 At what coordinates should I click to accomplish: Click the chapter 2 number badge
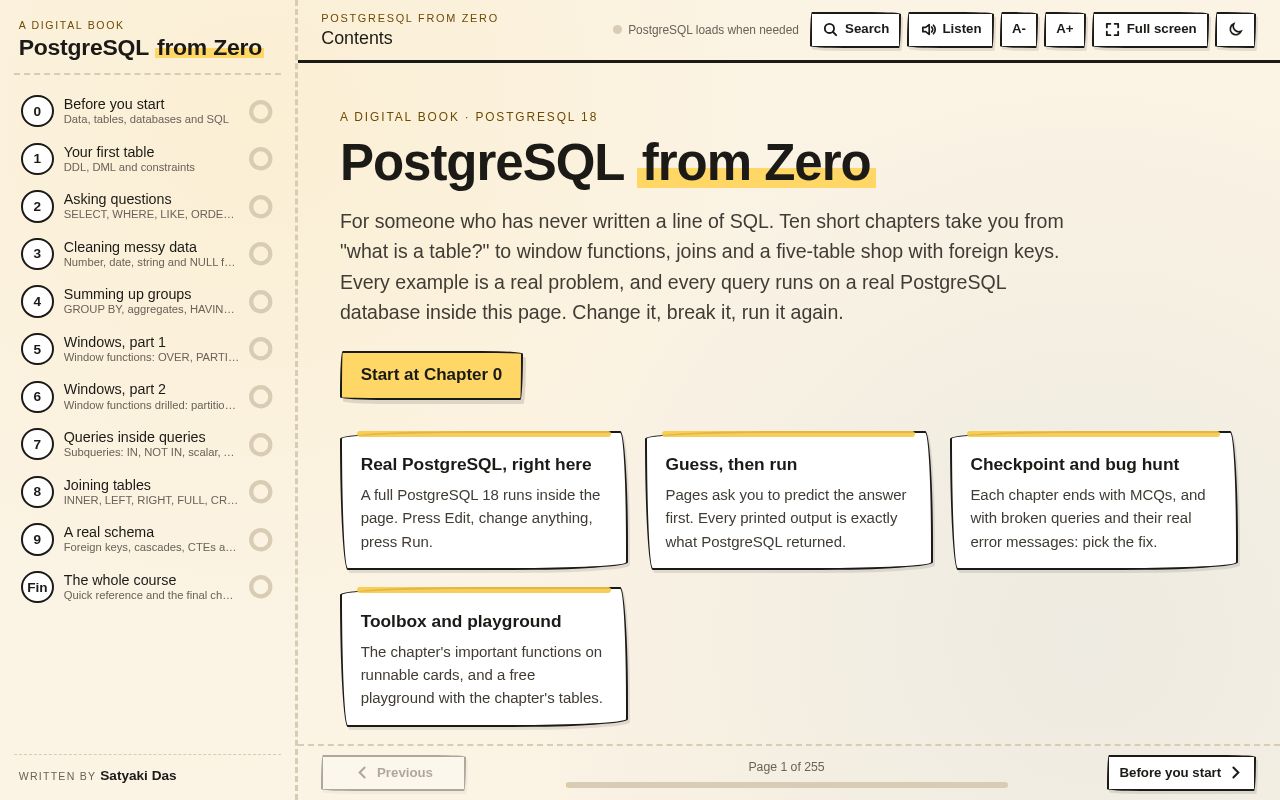tap(37, 206)
